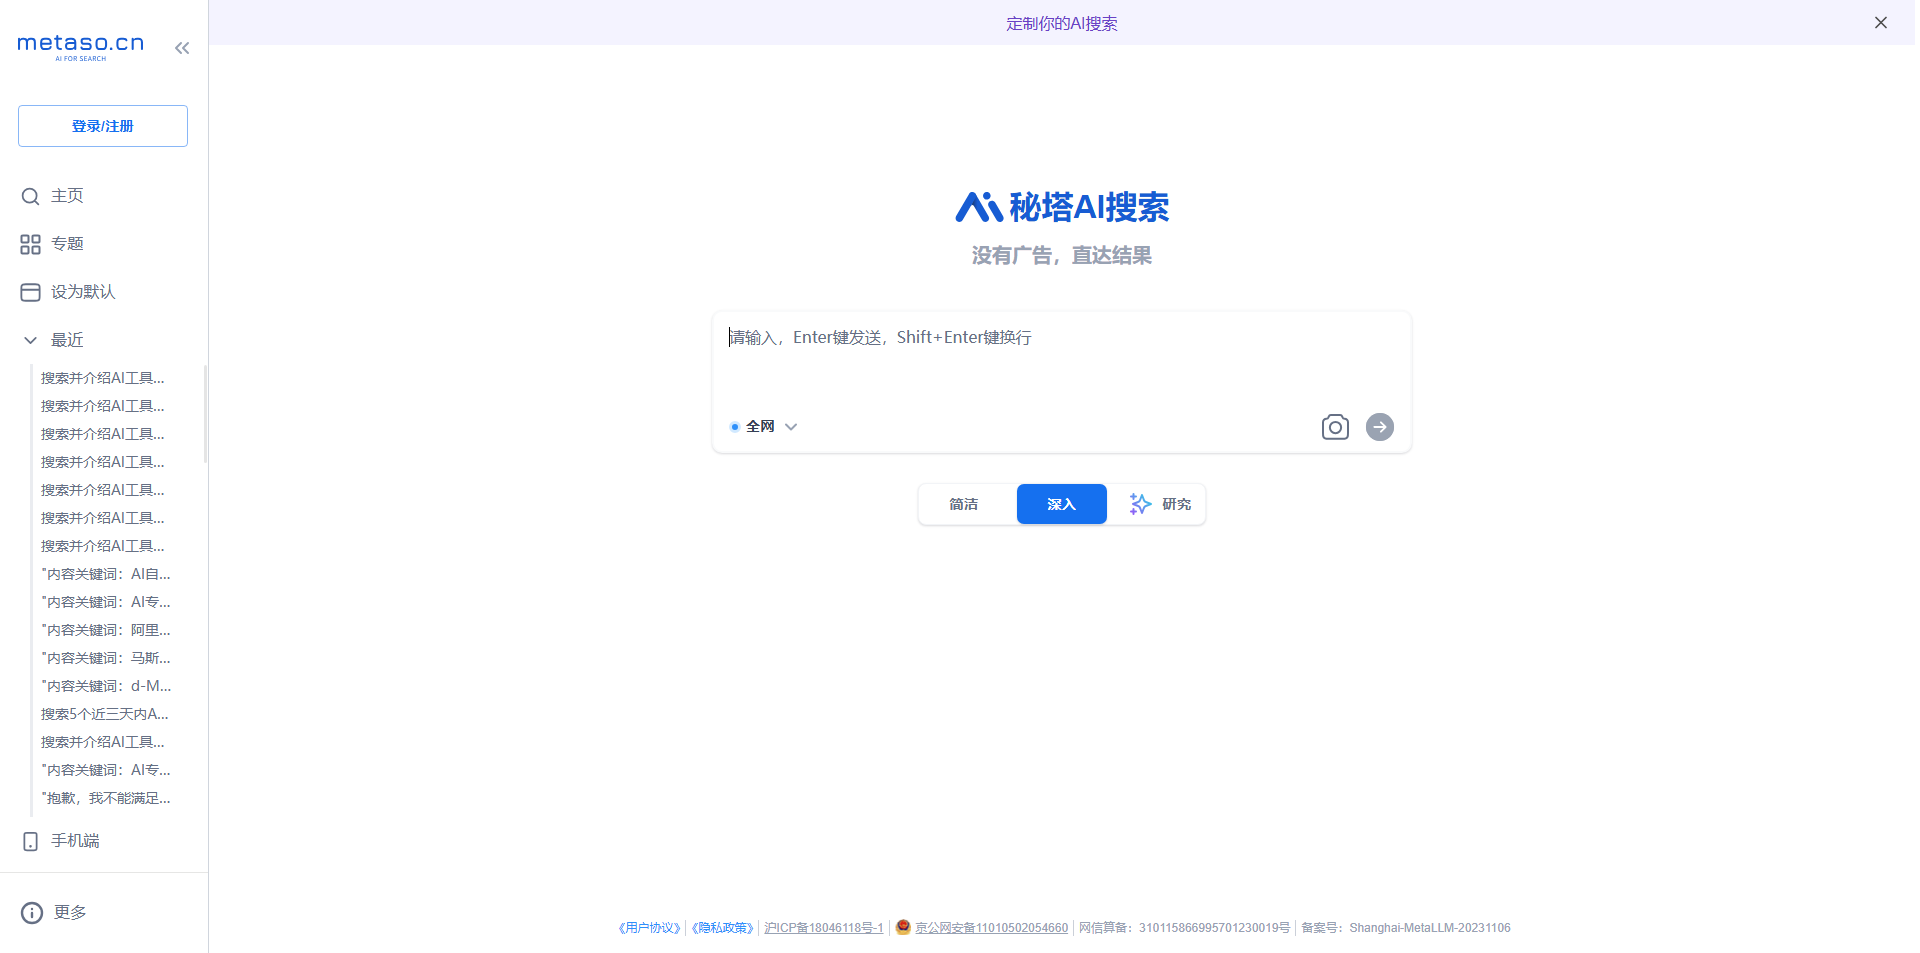Viewport: 1920px width, 953px height.
Task: Click the camera image-search icon
Action: tap(1335, 427)
